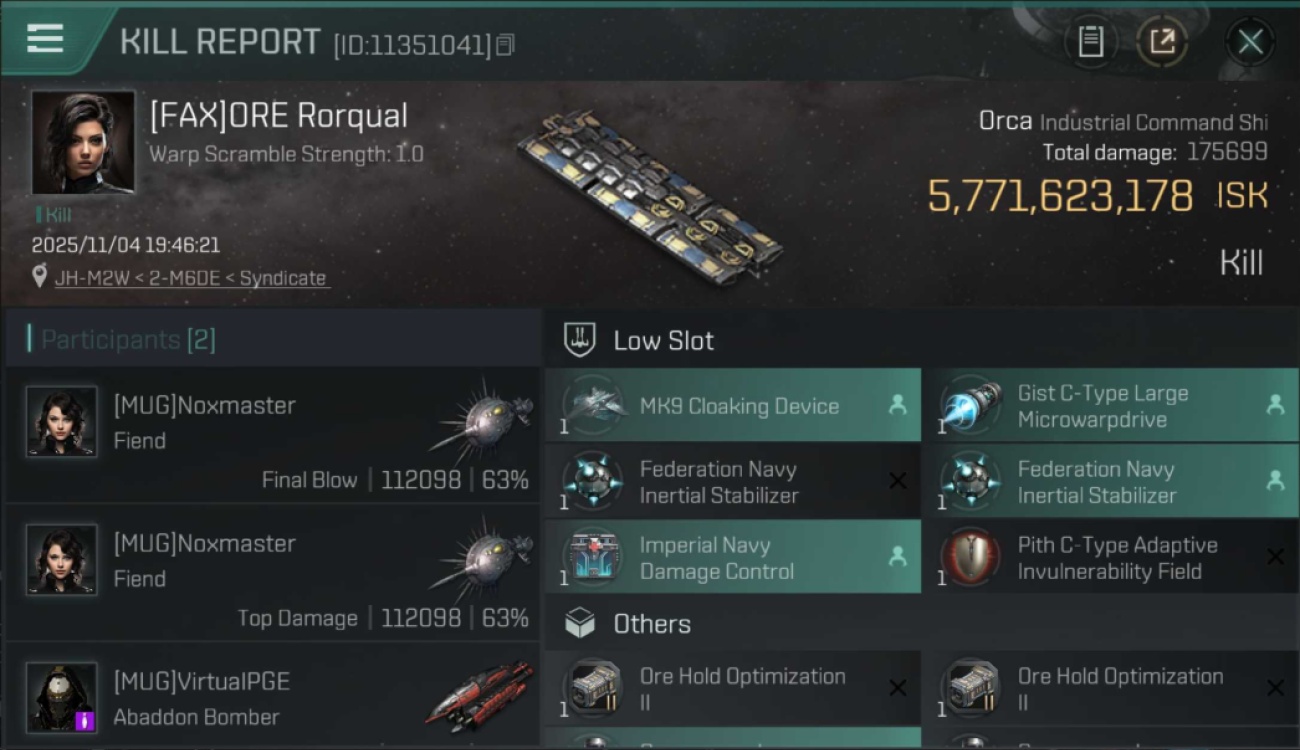The image size is (1300, 750).
Task: Toggle dropped marker on Gist Microwarpdrive
Action: [1275, 405]
